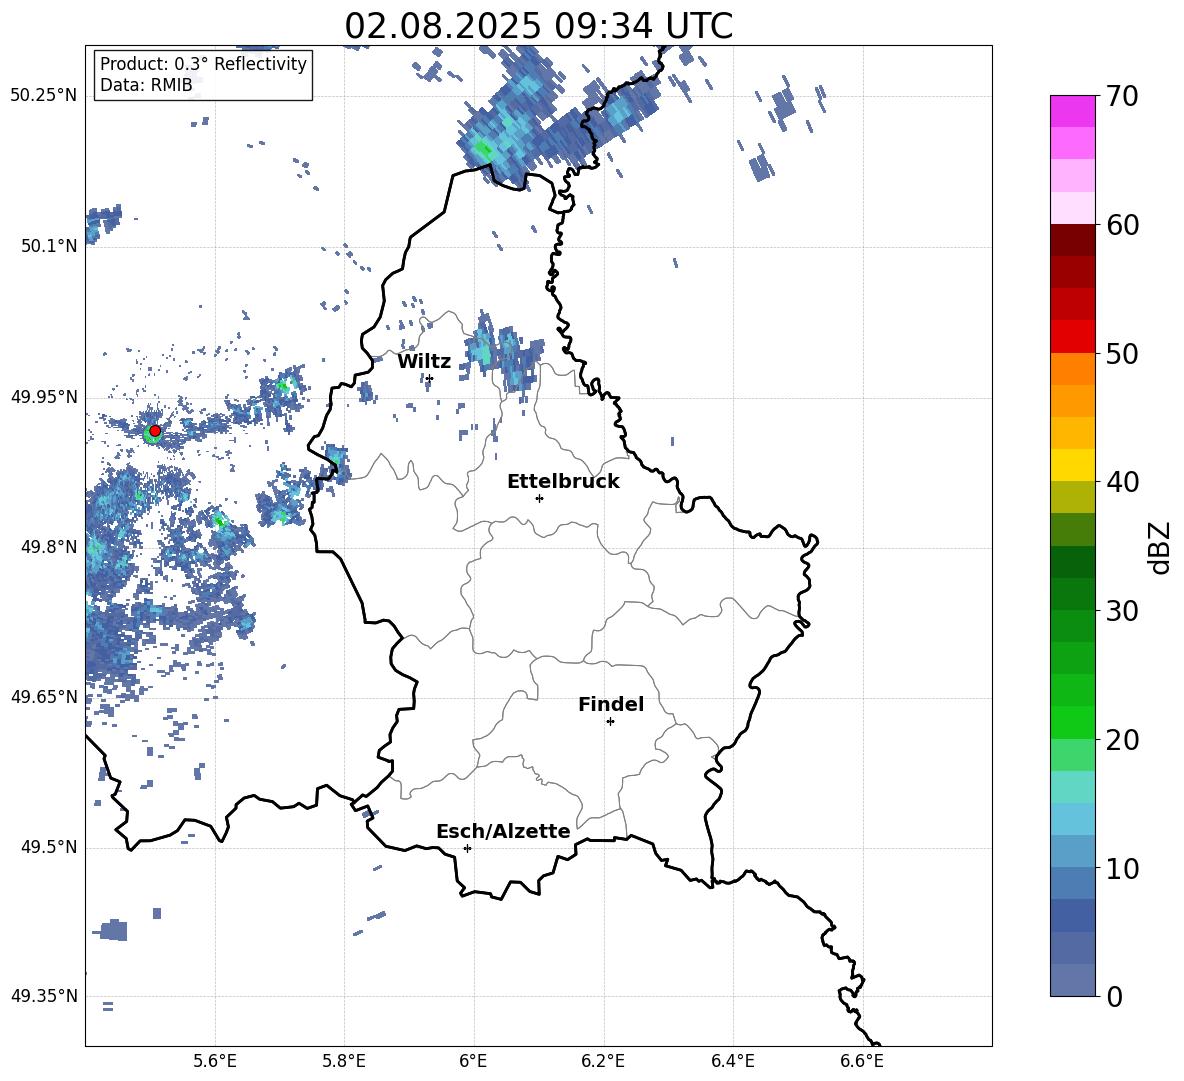Click the 49.8°N latitude label
The height and width of the screenshot is (1081, 1184).
pos(49,547)
